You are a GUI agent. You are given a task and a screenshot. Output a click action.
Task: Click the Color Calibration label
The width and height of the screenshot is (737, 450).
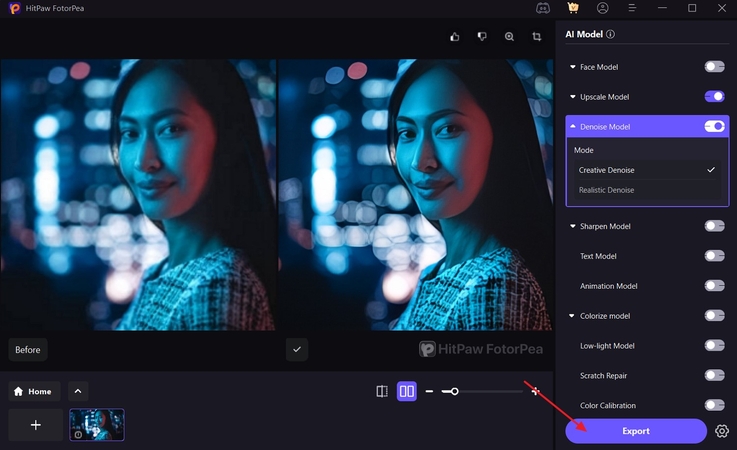(x=608, y=405)
